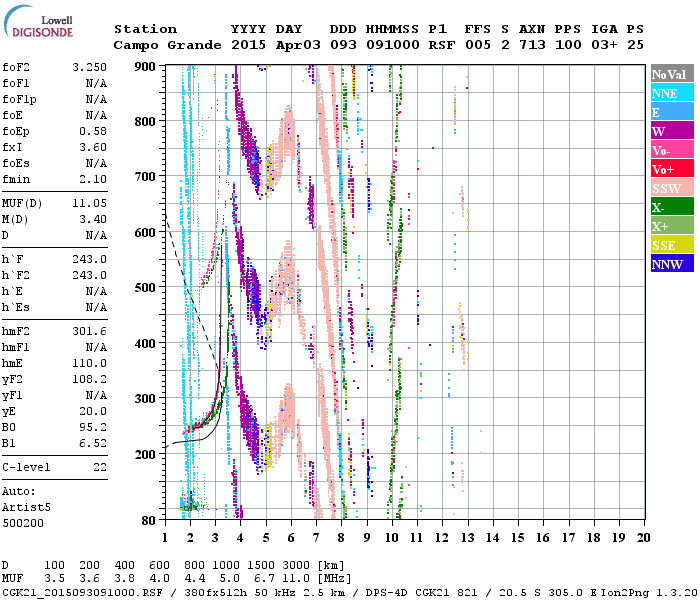Click the AXN value 713

532,45
